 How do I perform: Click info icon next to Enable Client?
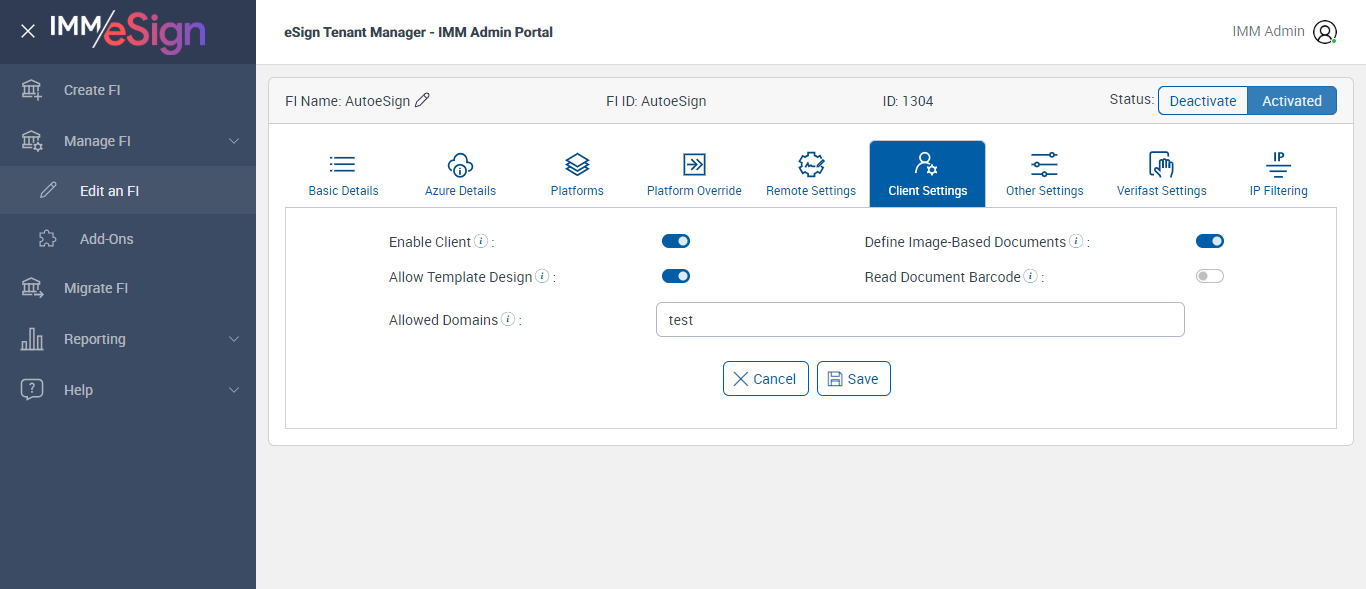pyautogui.click(x=481, y=241)
